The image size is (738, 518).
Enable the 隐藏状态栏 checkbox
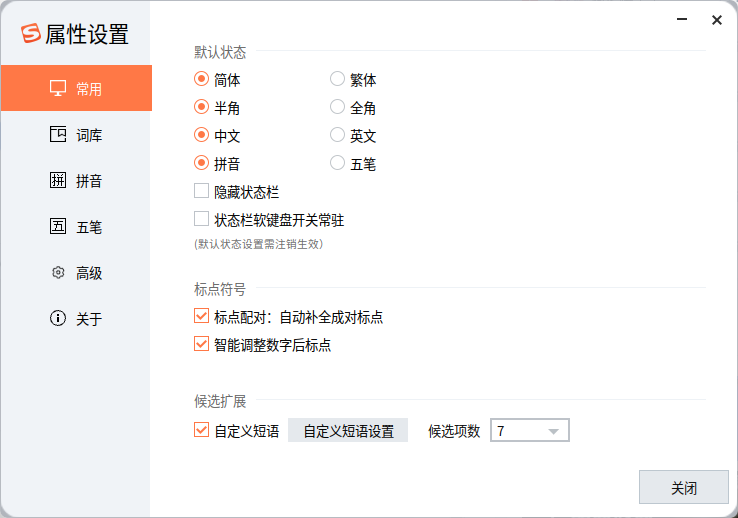click(201, 191)
